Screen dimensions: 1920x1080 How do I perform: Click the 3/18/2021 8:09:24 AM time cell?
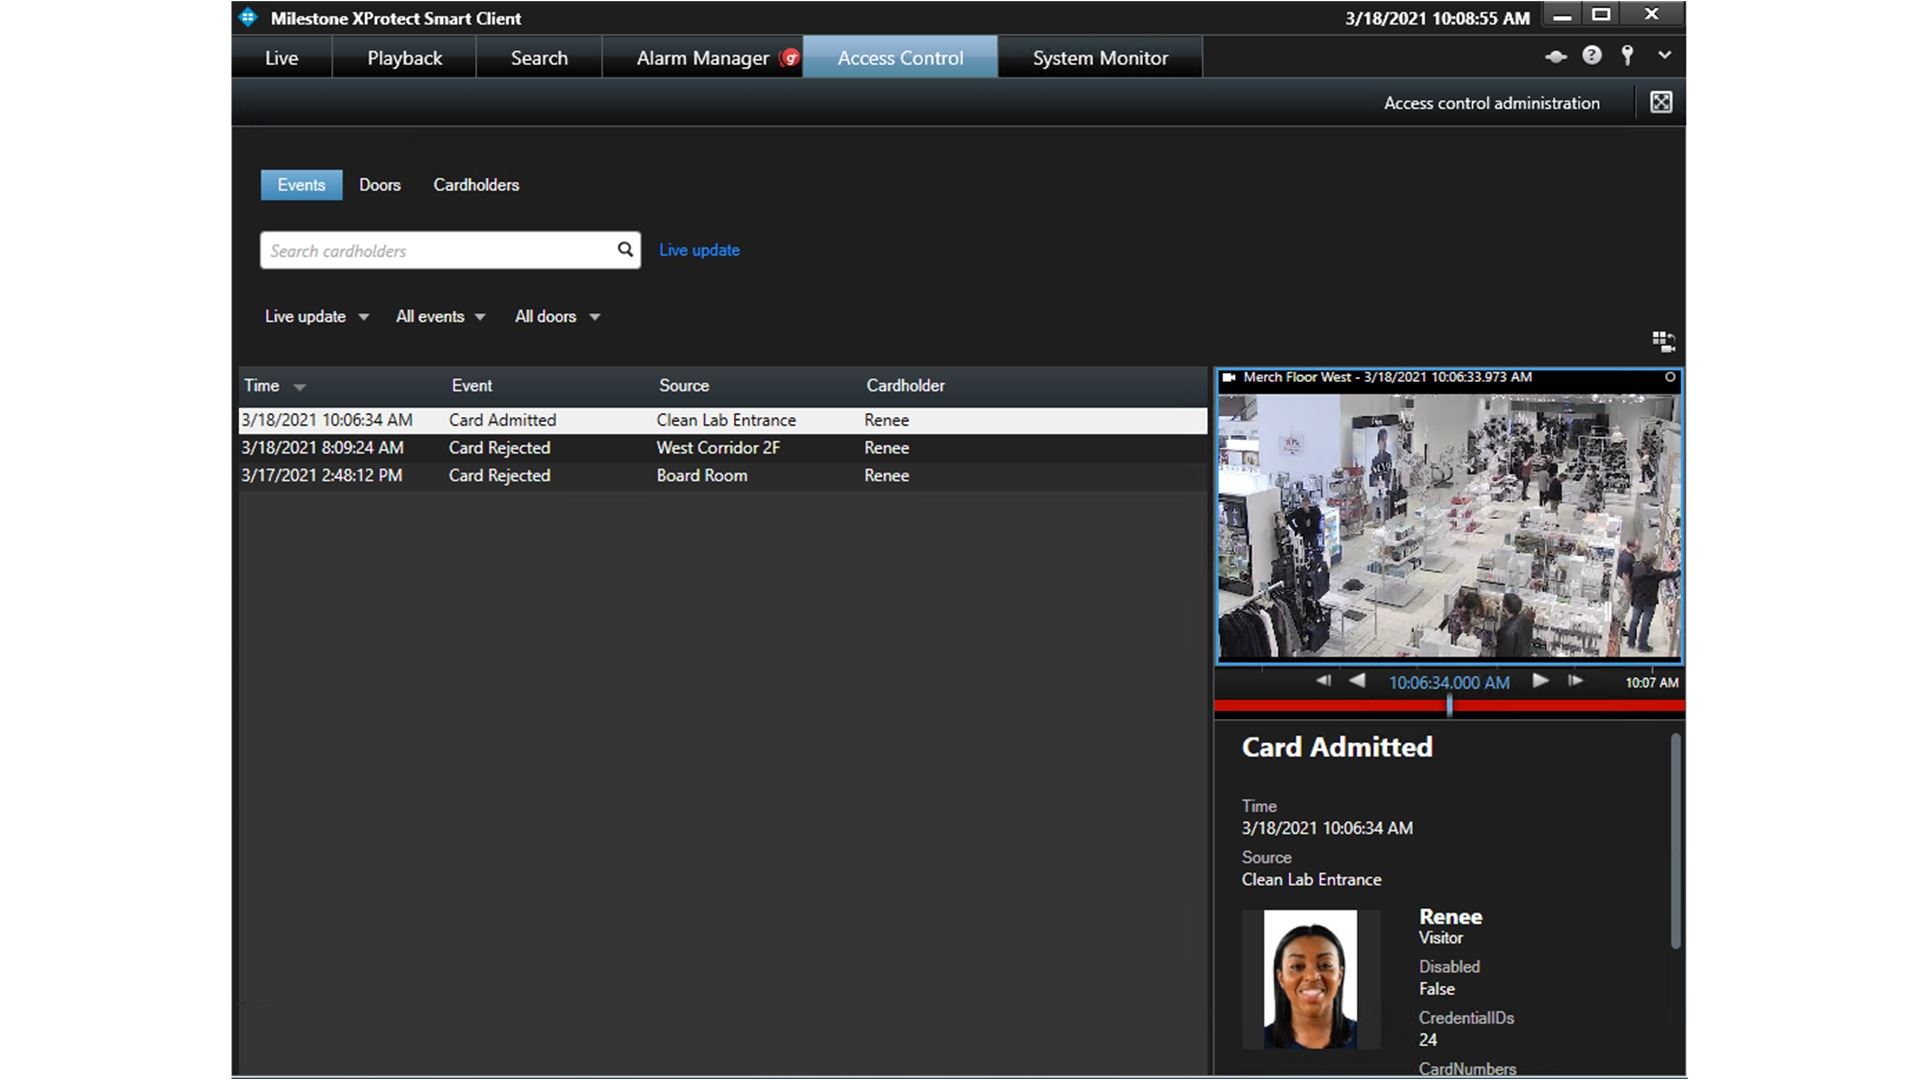(322, 448)
